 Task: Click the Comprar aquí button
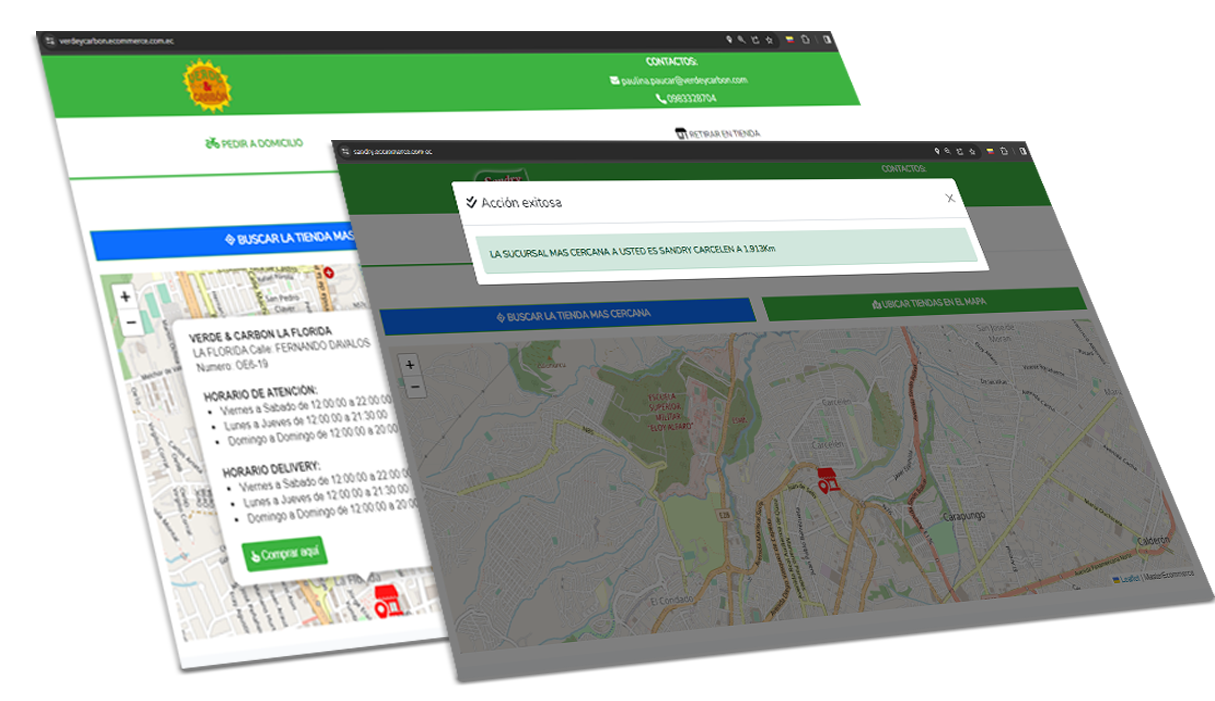click(x=284, y=554)
